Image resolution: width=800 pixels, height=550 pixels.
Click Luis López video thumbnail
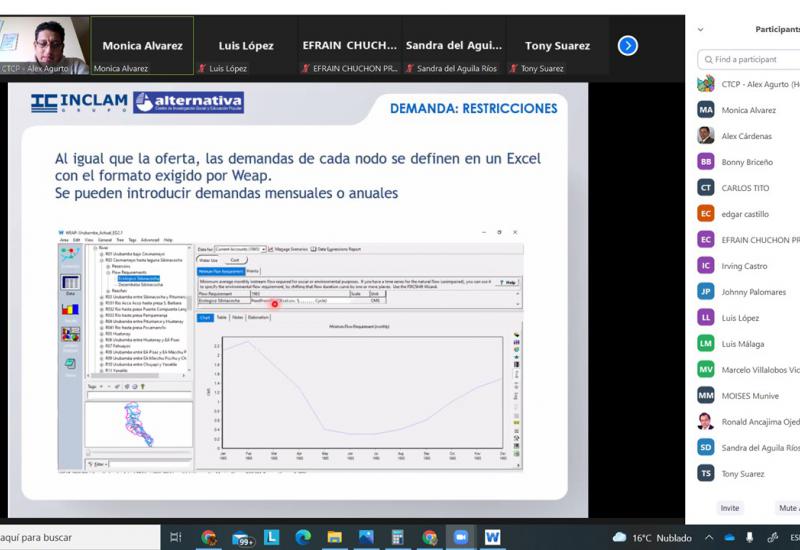[246, 46]
